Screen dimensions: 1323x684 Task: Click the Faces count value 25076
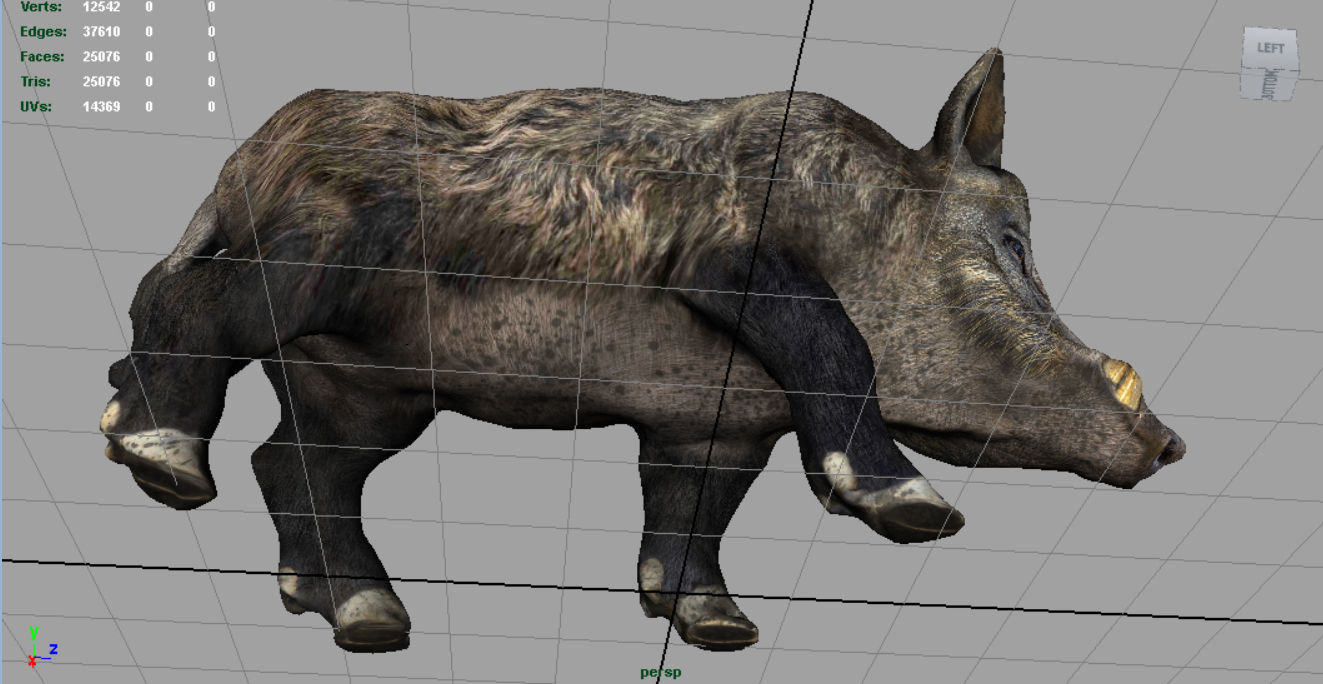[x=101, y=56]
